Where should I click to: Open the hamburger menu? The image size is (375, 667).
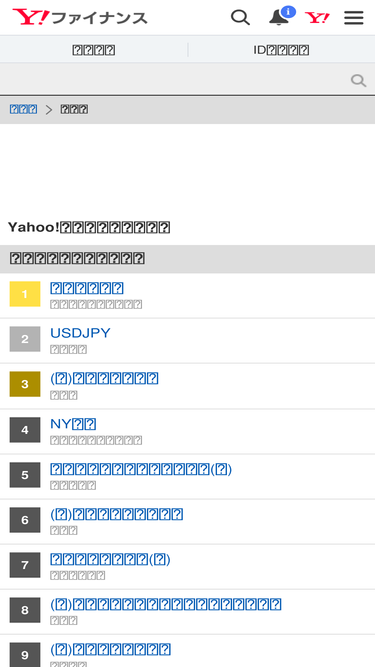click(354, 18)
